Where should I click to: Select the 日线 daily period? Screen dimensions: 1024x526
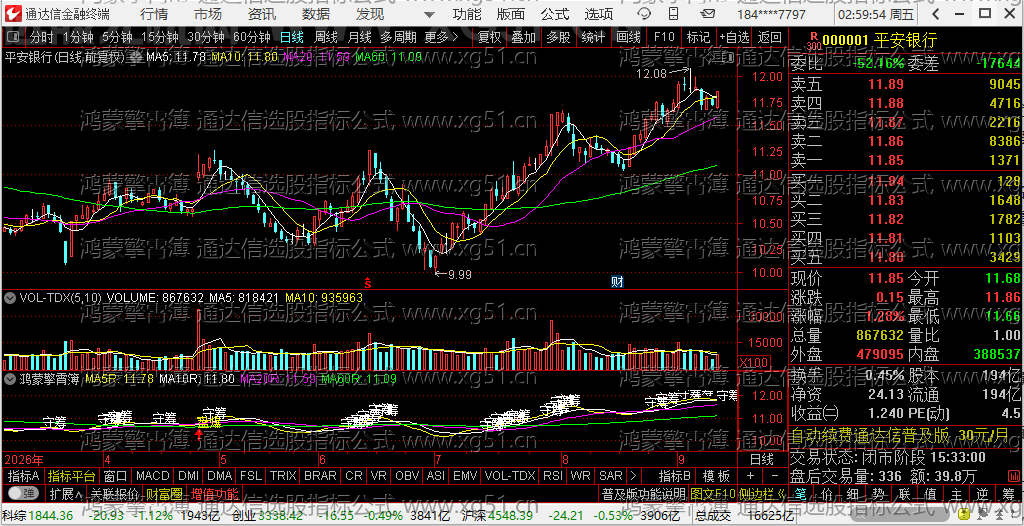pos(292,38)
